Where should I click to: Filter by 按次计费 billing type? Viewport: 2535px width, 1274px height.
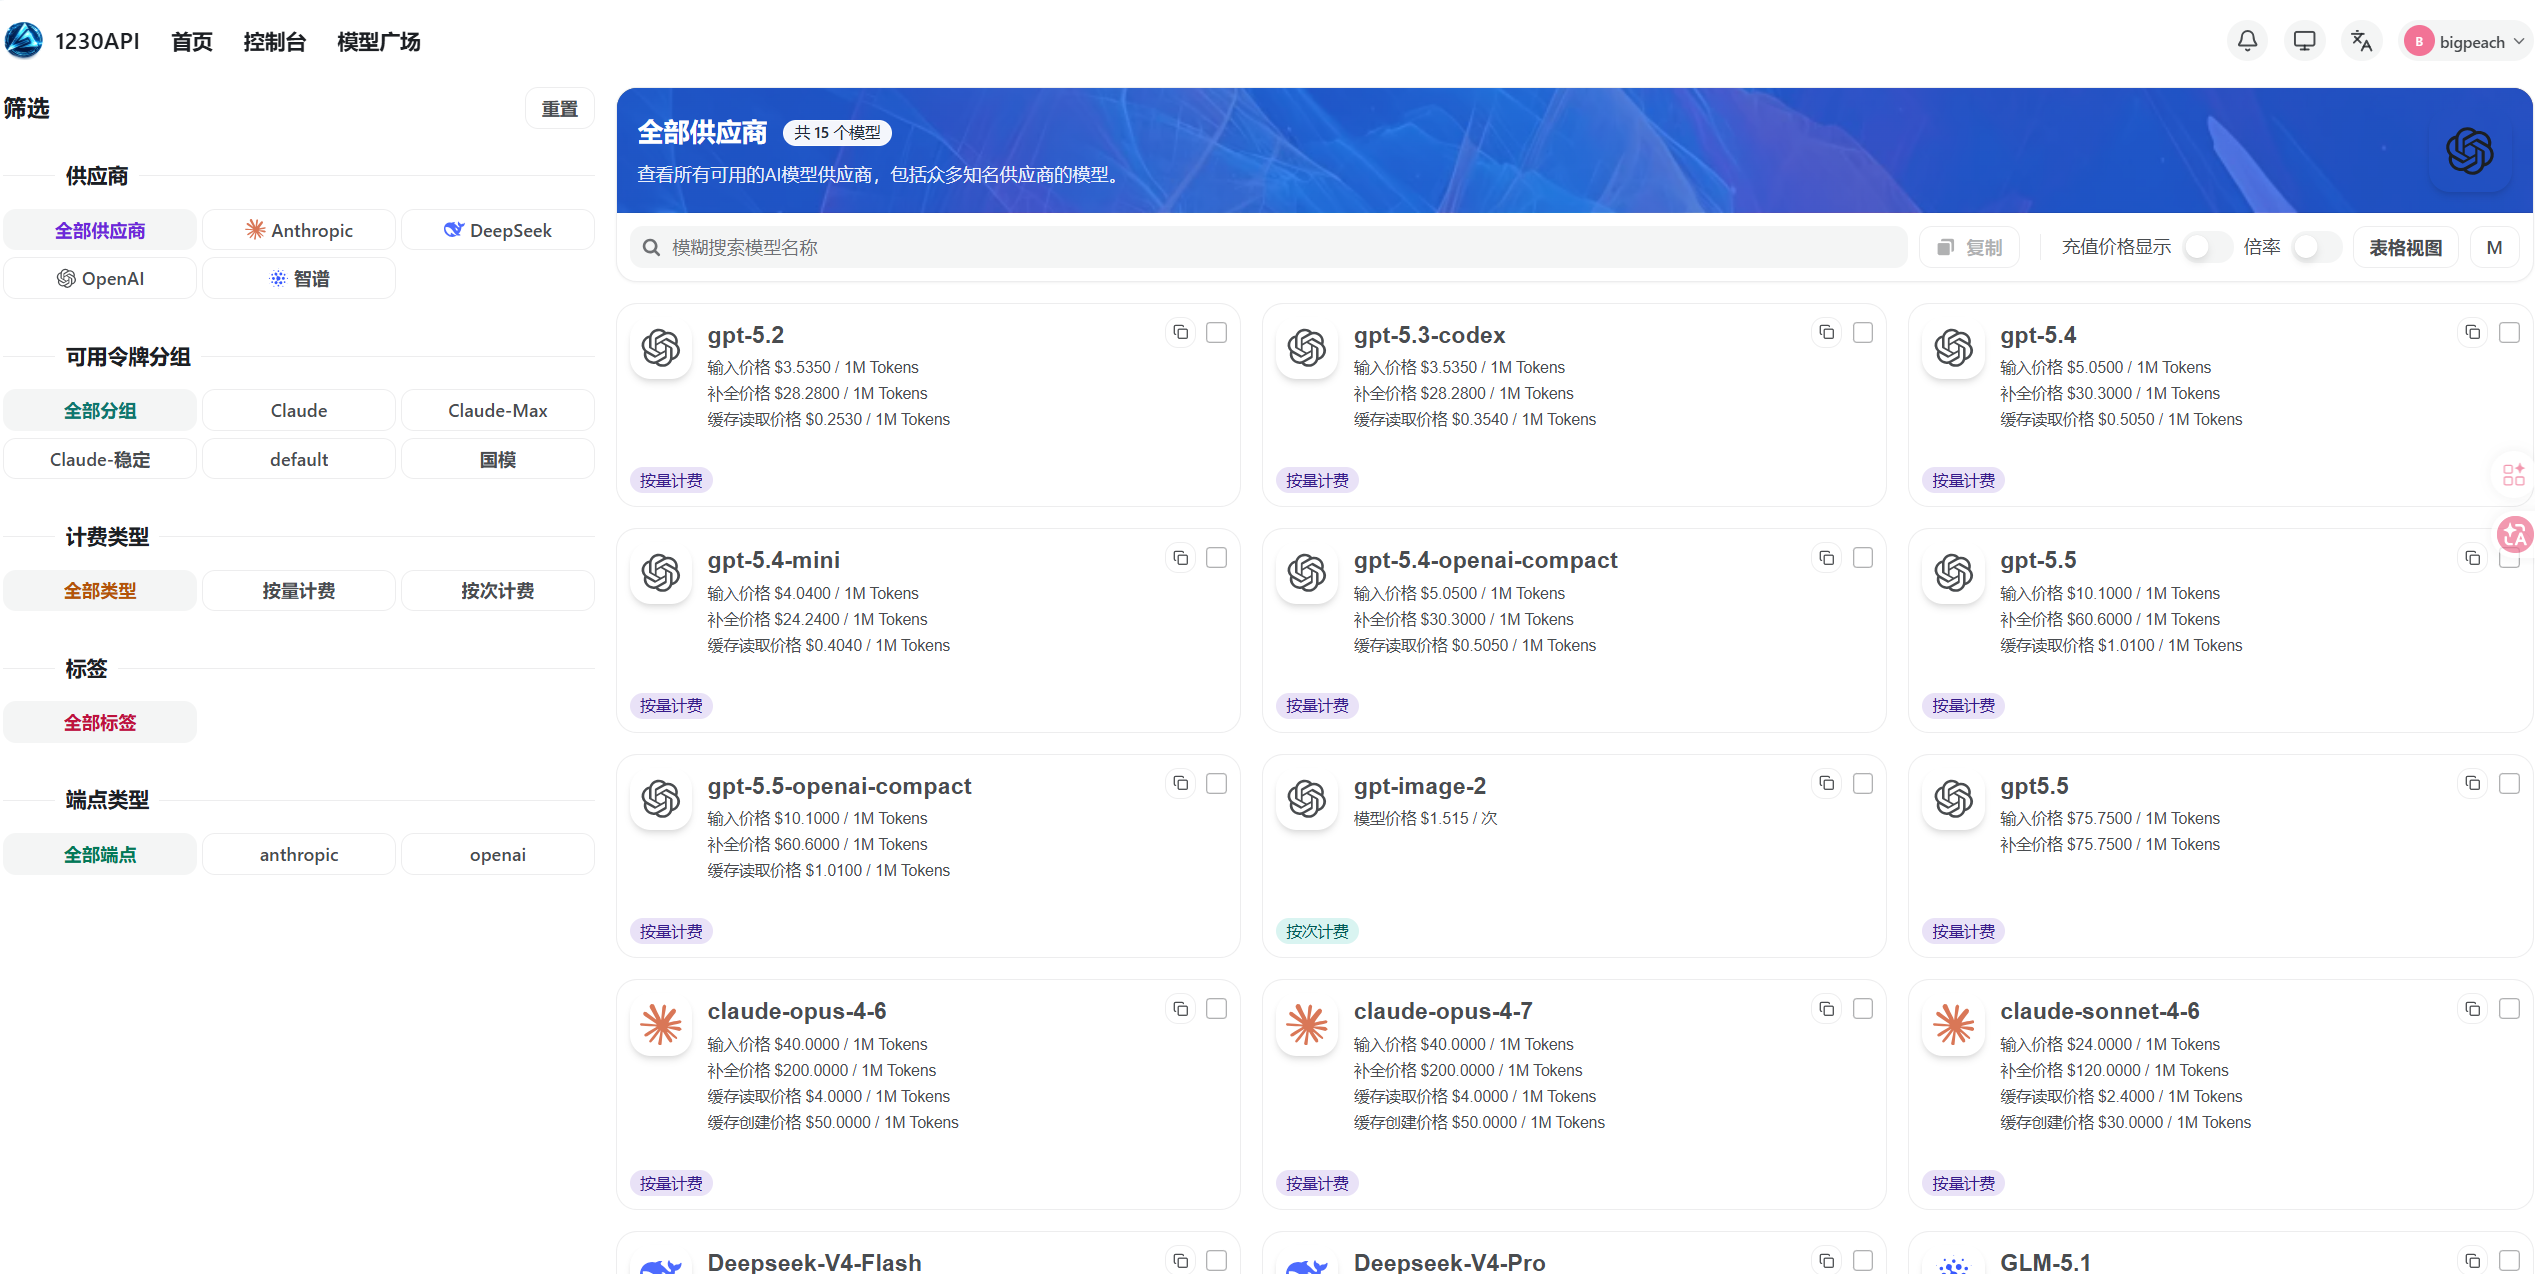(498, 590)
